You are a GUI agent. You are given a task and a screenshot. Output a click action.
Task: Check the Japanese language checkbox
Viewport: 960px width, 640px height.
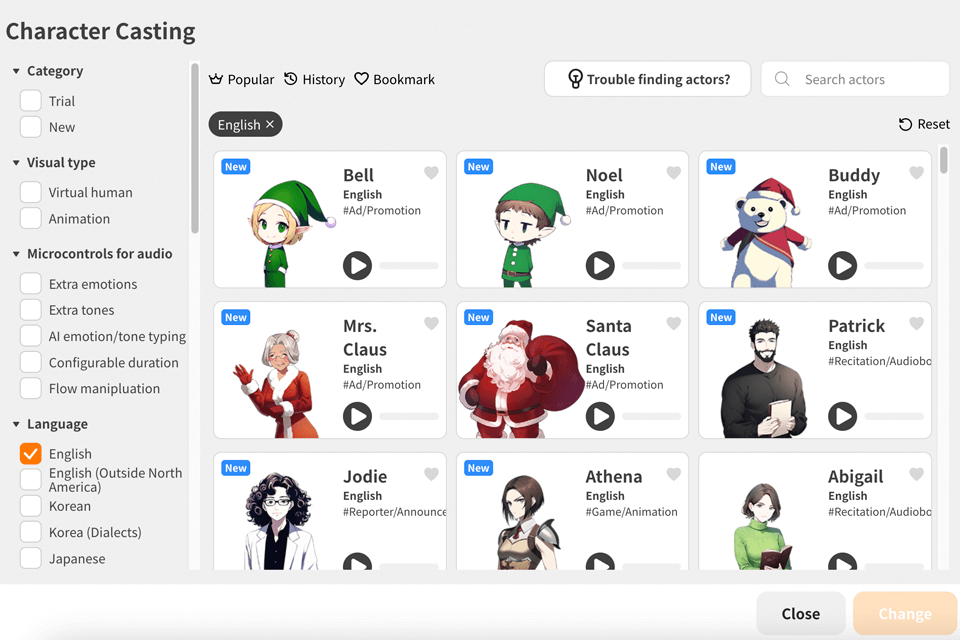click(31, 559)
